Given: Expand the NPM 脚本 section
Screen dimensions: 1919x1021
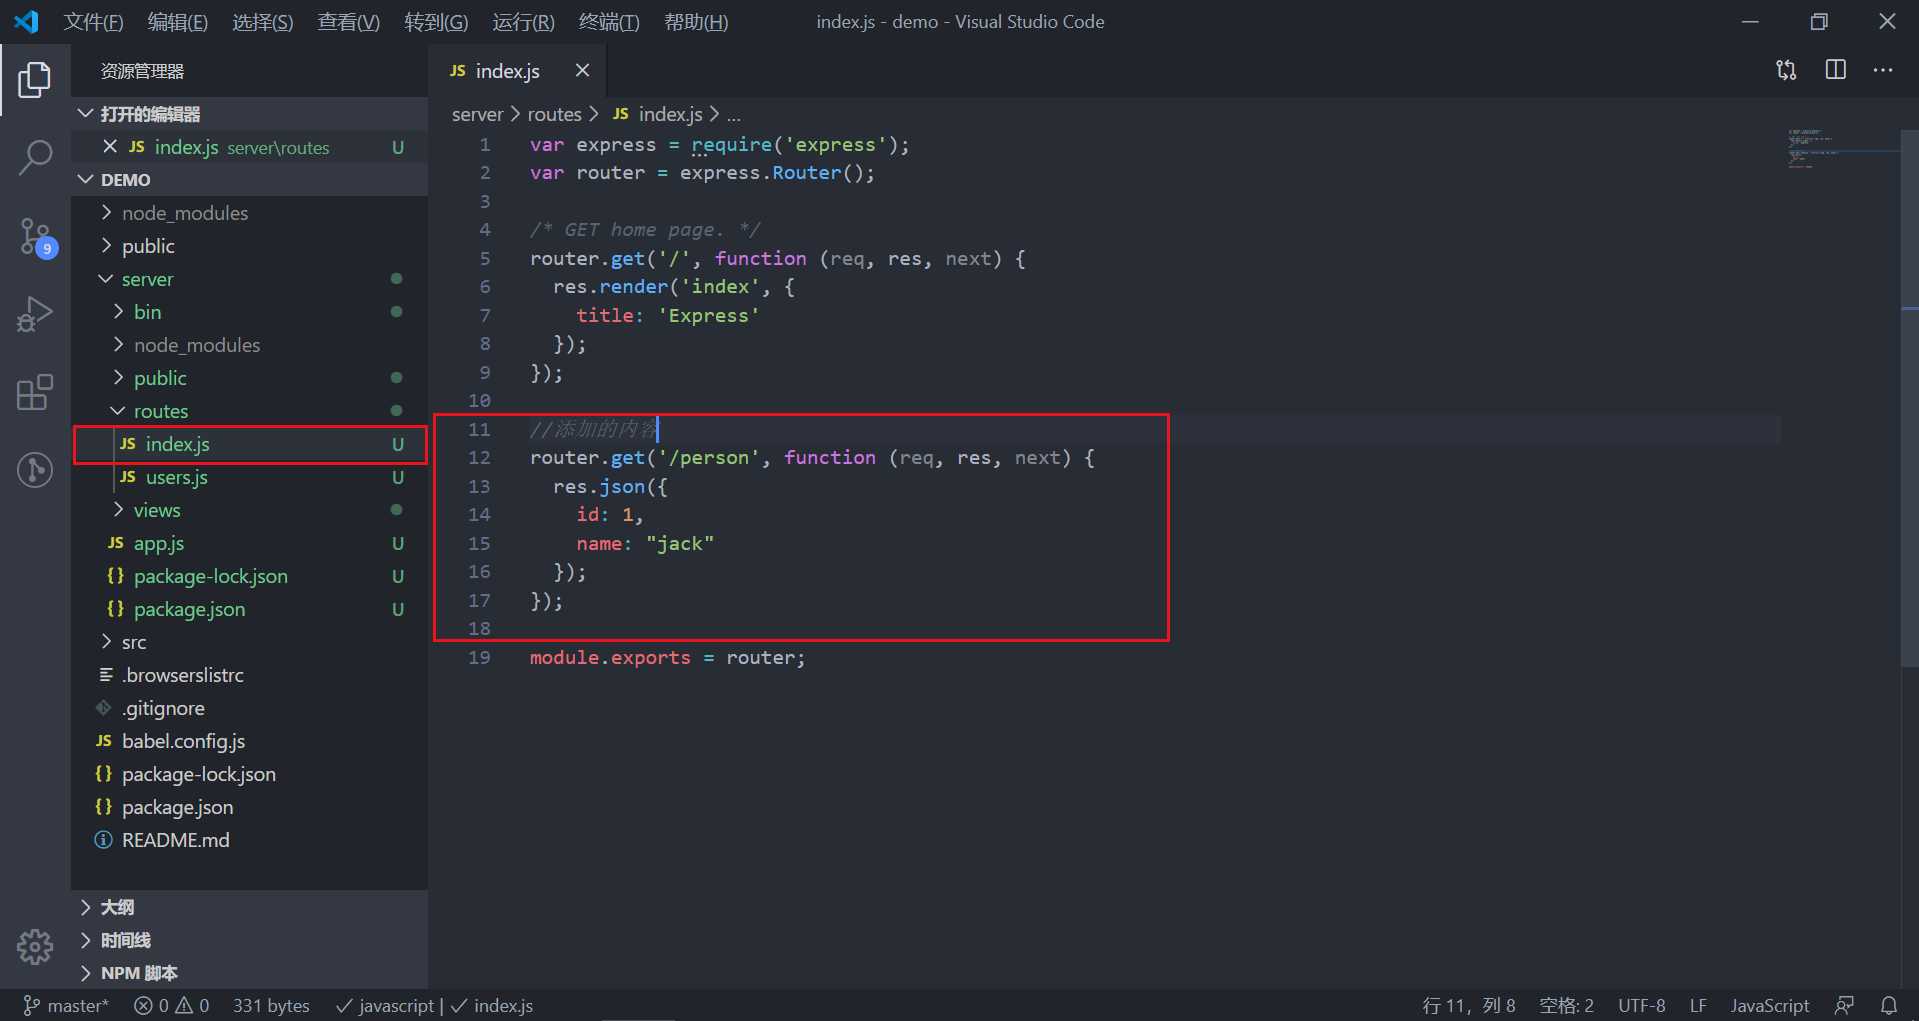Looking at the screenshot, I should click(250, 973).
